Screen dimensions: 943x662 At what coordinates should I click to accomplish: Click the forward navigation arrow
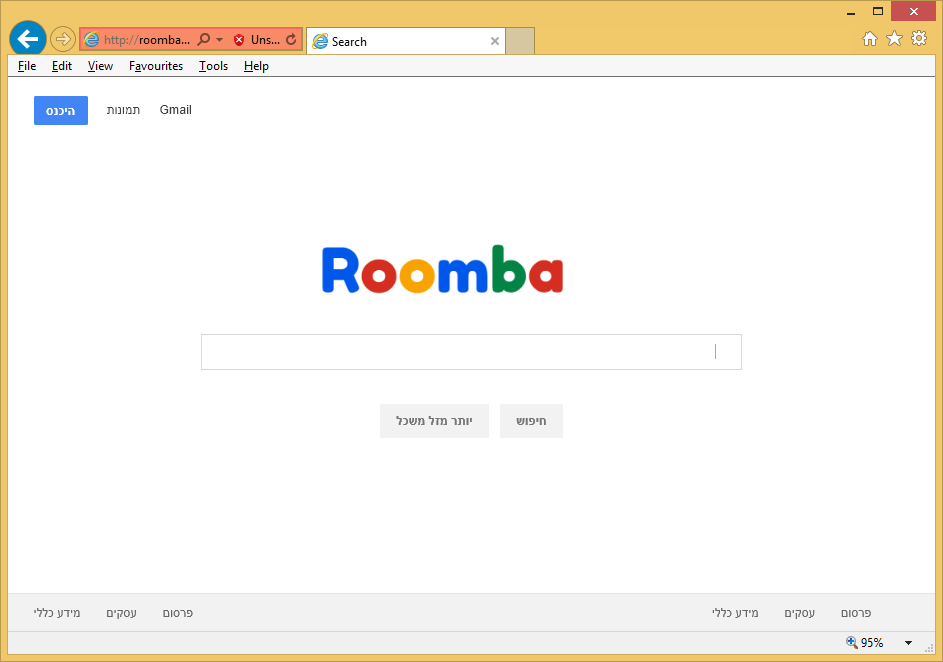63,40
